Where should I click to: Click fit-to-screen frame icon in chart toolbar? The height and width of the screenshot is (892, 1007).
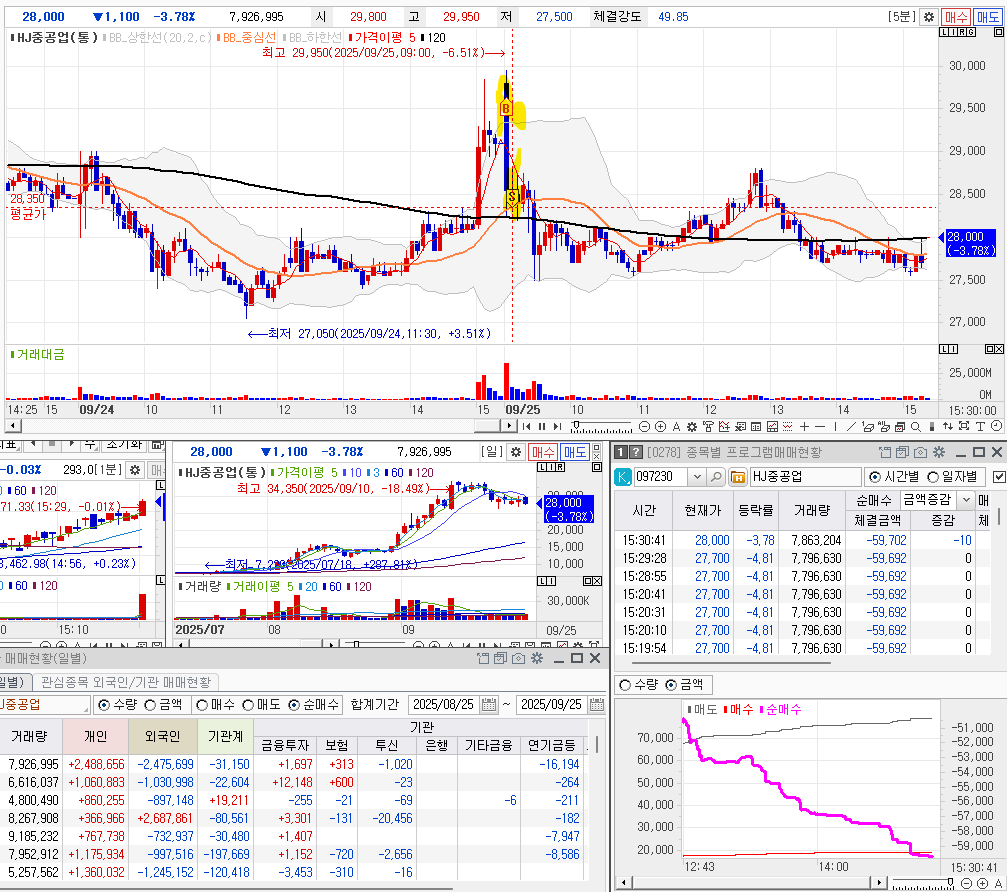[x=964, y=426]
